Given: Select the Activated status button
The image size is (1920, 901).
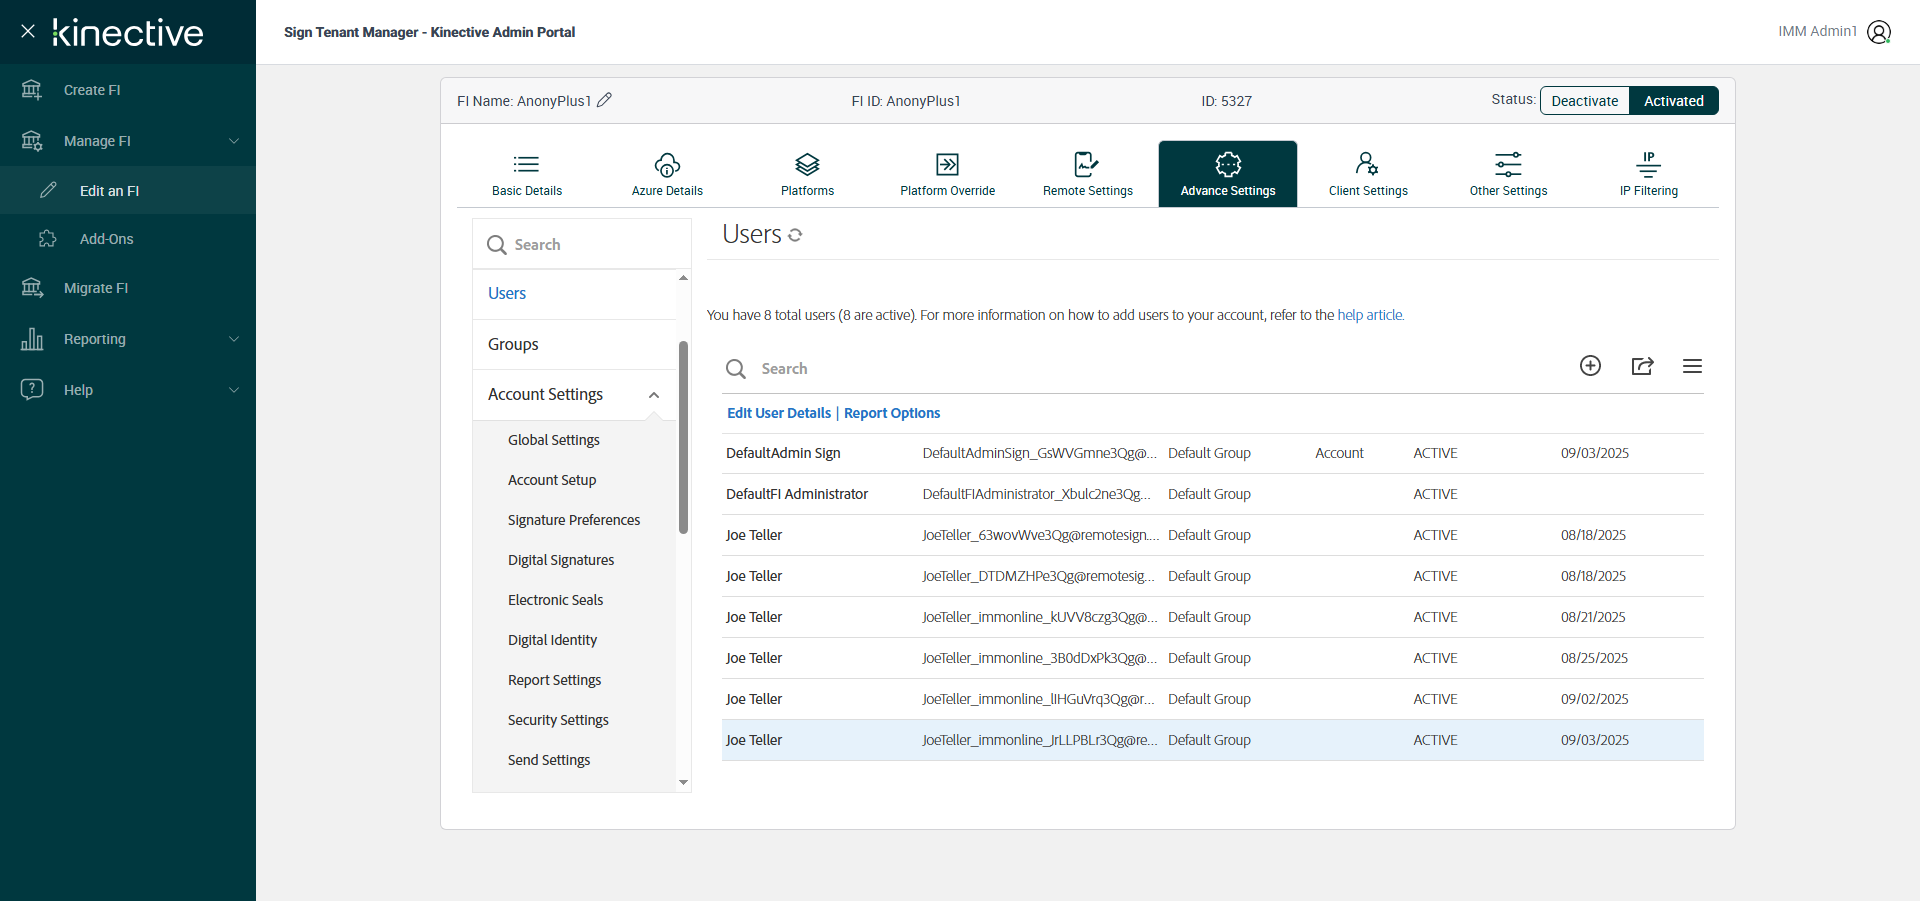Looking at the screenshot, I should click(x=1673, y=101).
